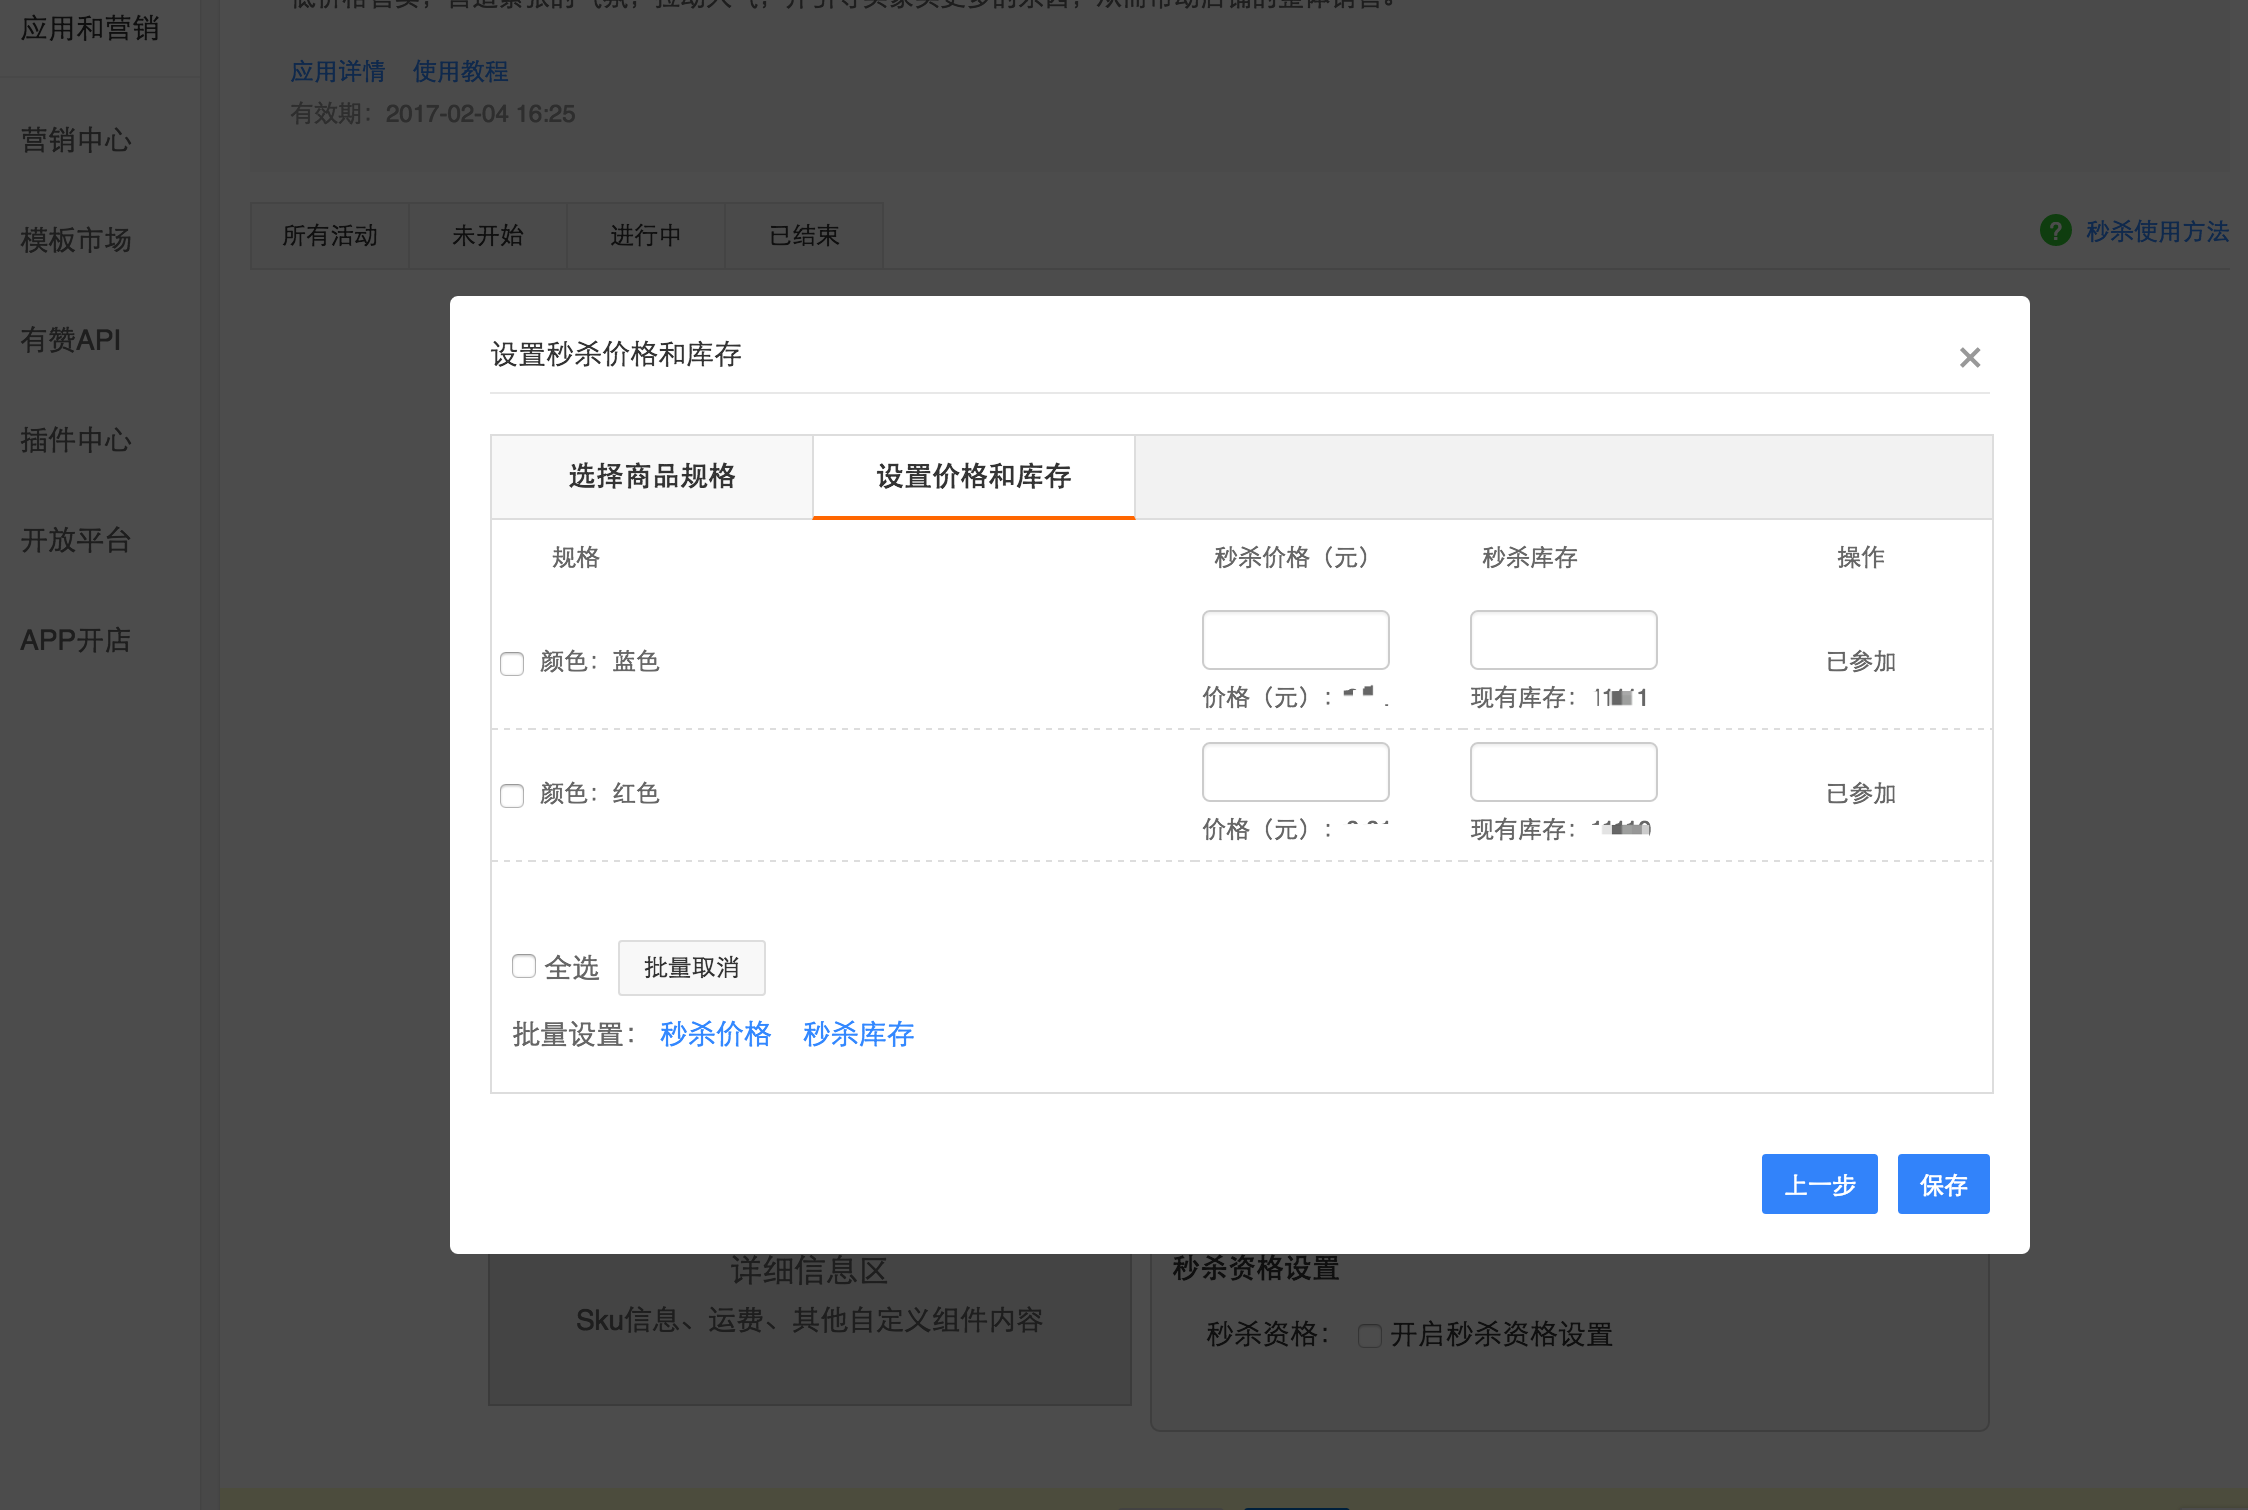Screen dimensions: 2248x1510
Task: Click 应用和营销 sidebar heading
Action: [90, 28]
